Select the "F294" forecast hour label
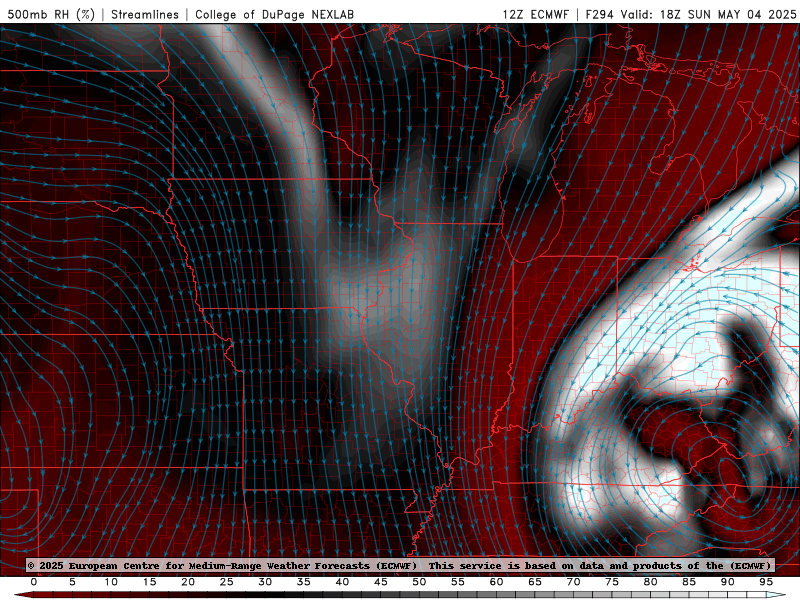 coord(600,15)
